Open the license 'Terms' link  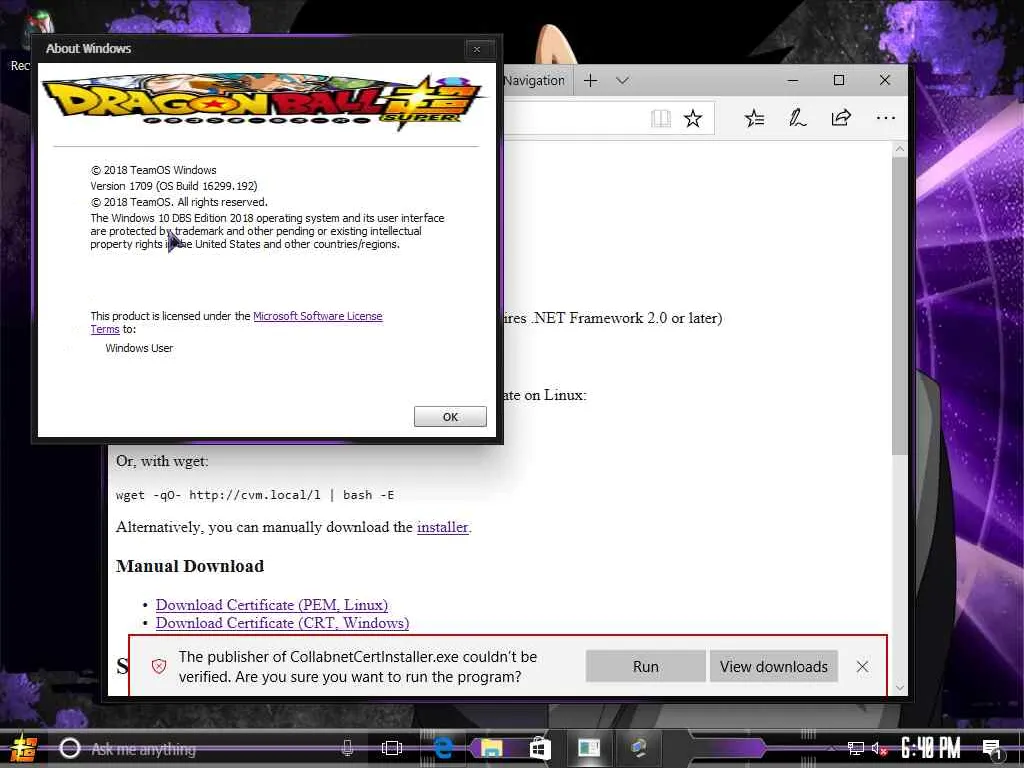click(104, 329)
